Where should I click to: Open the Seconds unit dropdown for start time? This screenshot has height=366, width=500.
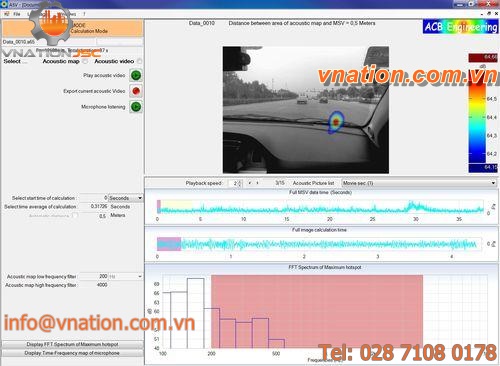[x=126, y=198]
